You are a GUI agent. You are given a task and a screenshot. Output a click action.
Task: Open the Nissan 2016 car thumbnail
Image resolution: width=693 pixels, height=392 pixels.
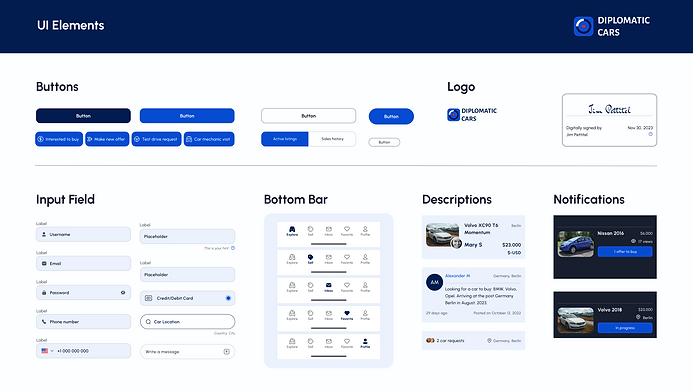click(x=575, y=244)
